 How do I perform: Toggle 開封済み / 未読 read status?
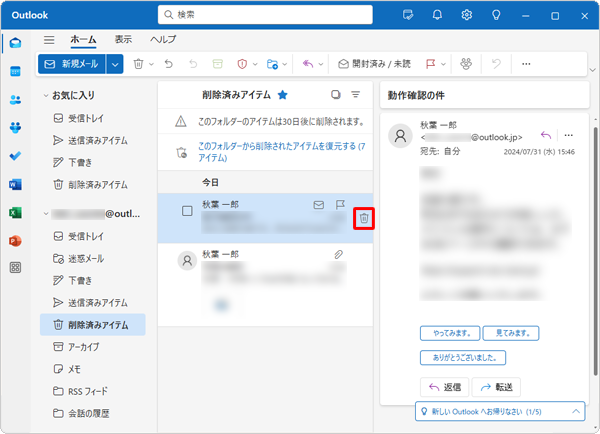tap(375, 64)
